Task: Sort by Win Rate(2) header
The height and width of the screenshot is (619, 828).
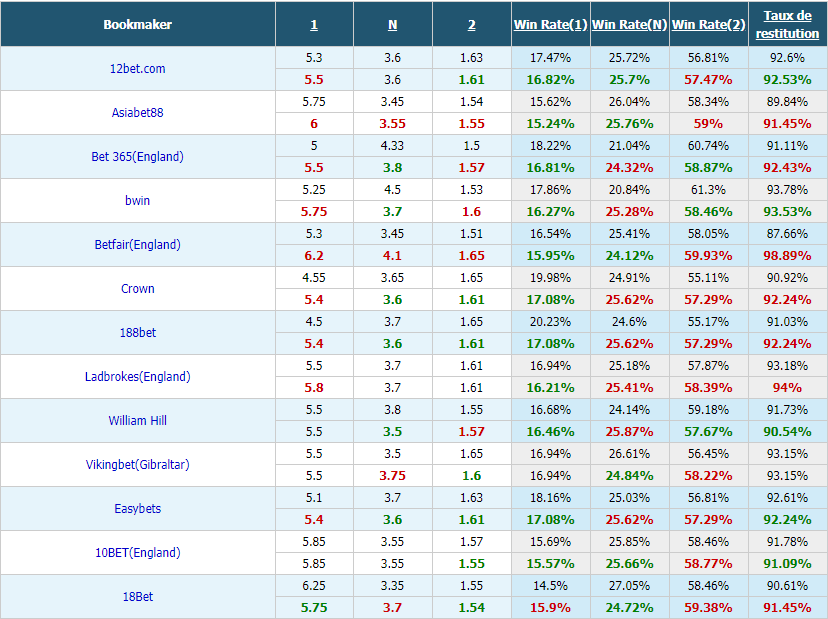Action: pyautogui.click(x=708, y=24)
